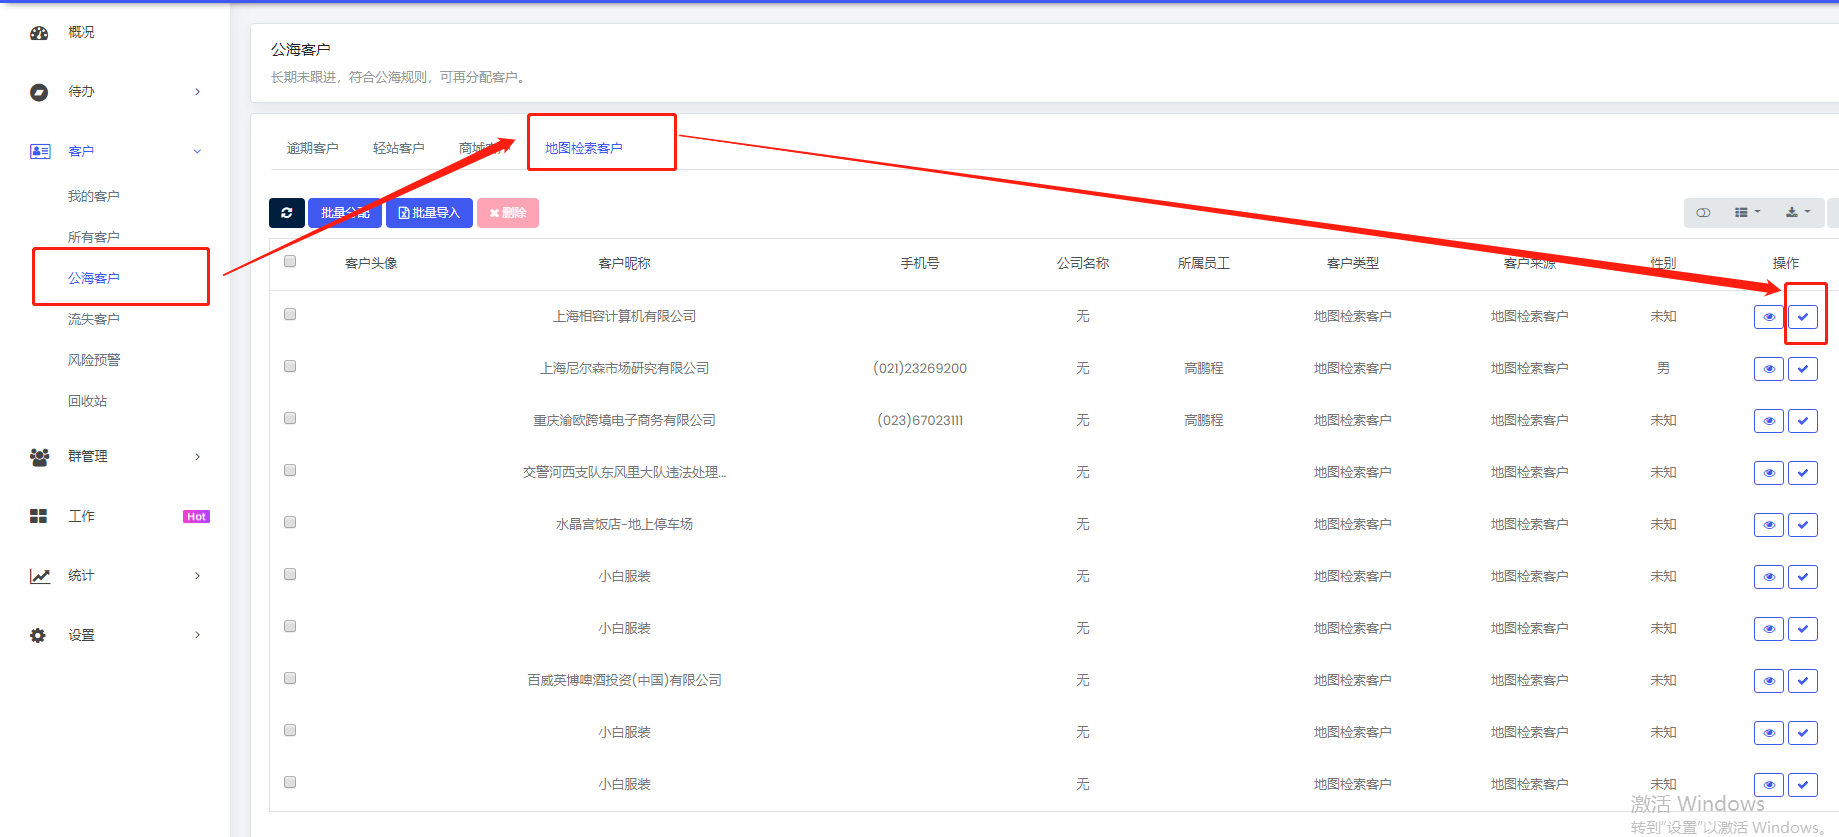This screenshot has width=1839, height=837.
Task: Click the 群管理 group icon in sidebar
Action: point(39,457)
